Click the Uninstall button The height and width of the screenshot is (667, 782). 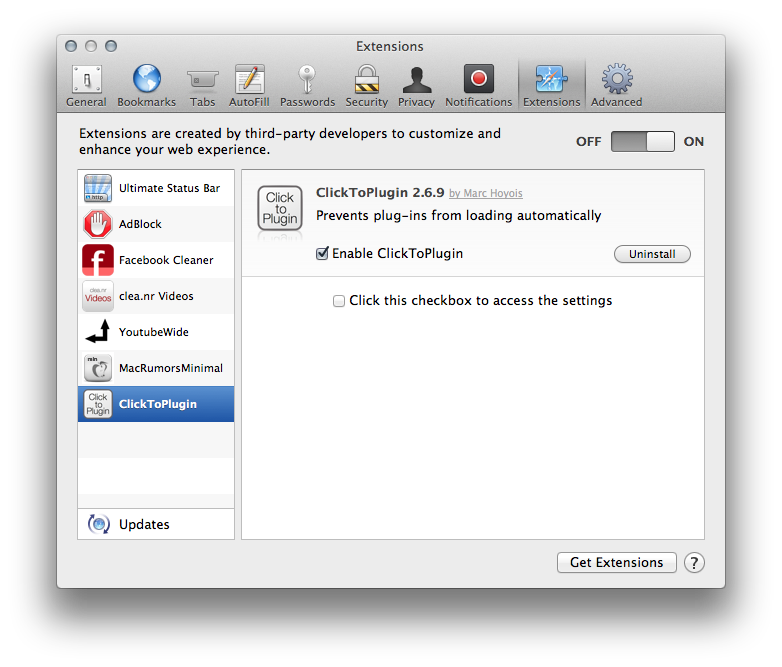652,255
